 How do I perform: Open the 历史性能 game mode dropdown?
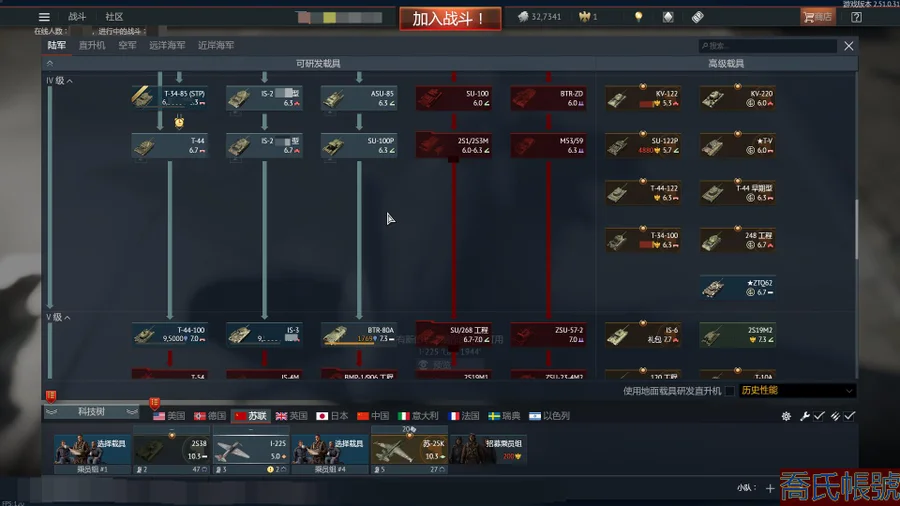coord(797,391)
